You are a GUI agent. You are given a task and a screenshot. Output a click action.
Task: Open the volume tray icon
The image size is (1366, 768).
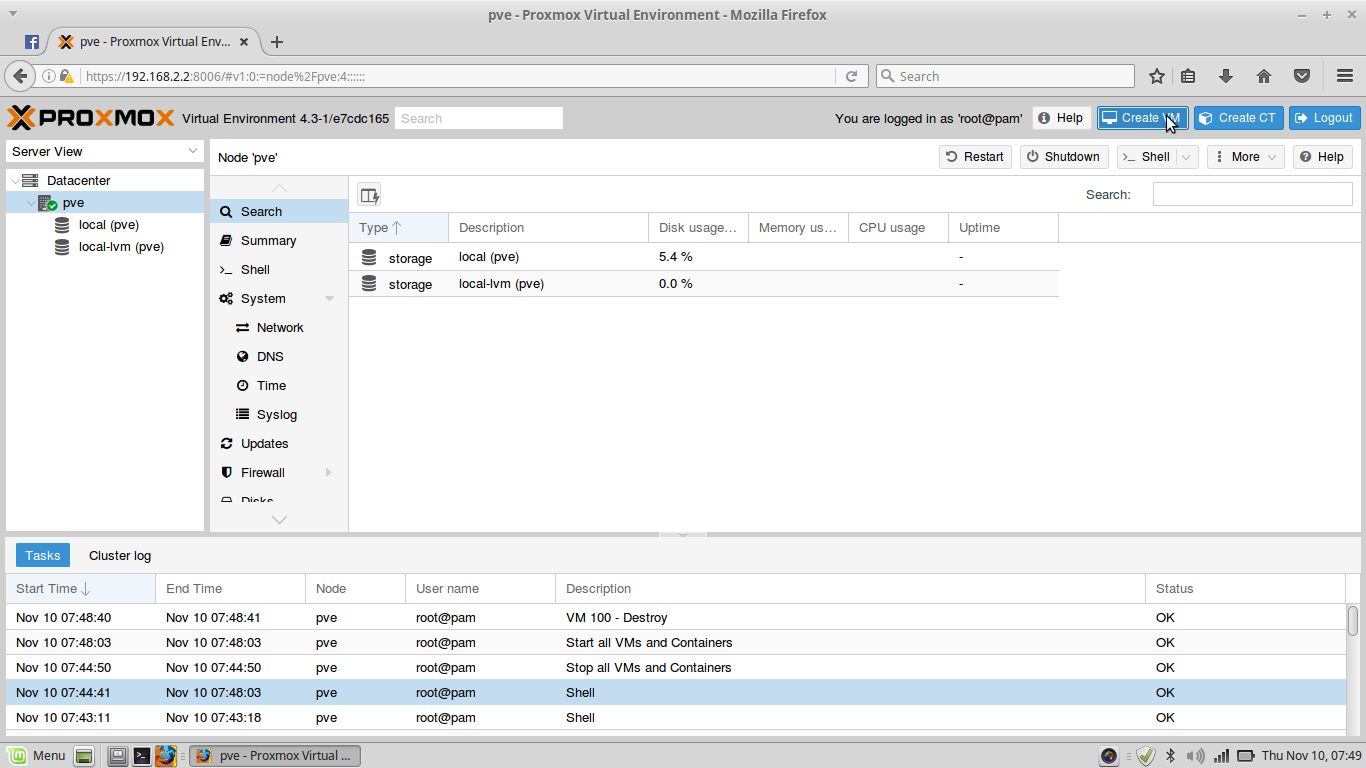(x=1195, y=756)
